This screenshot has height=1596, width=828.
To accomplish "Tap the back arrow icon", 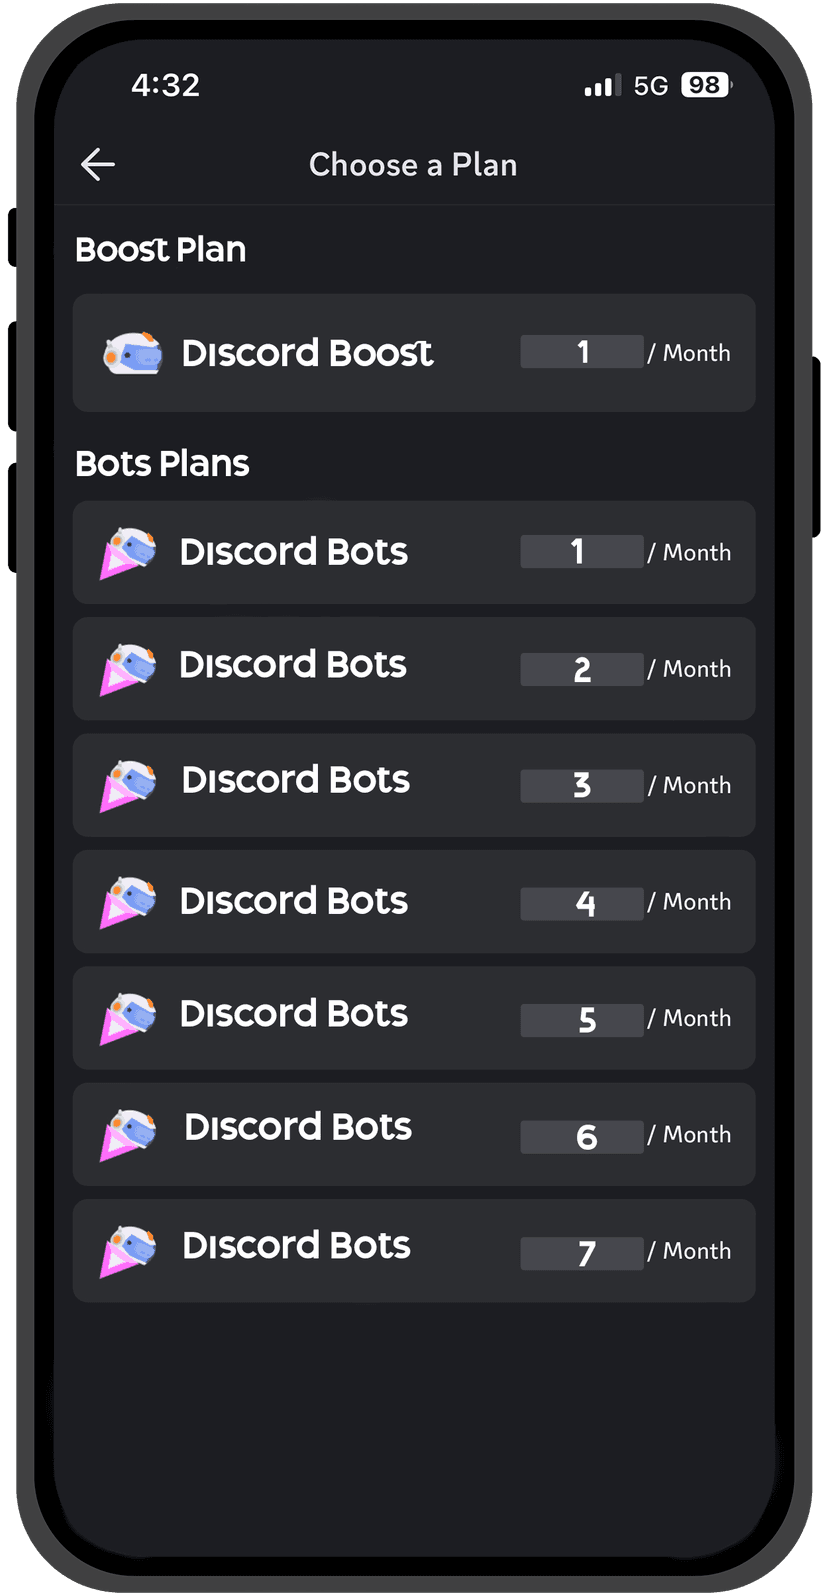I will pyautogui.click(x=98, y=165).
